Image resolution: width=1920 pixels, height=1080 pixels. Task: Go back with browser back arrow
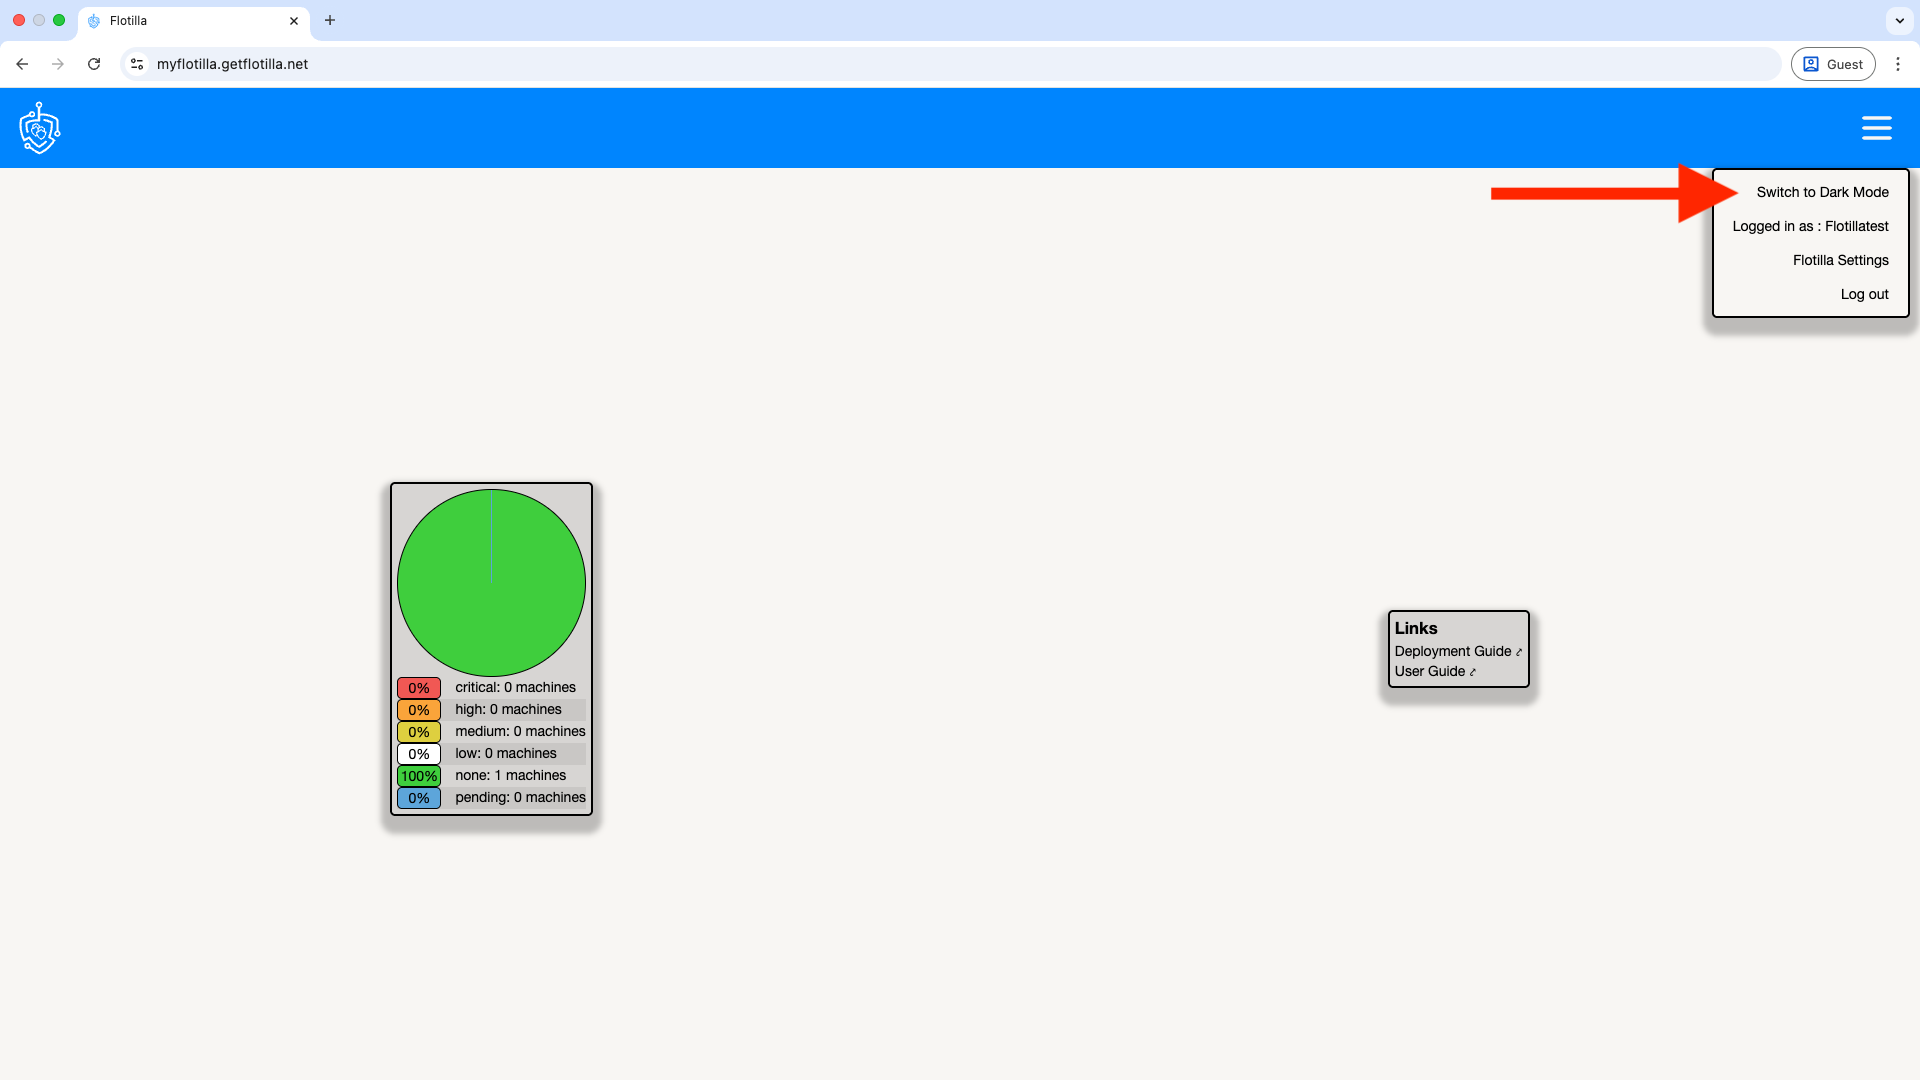click(22, 64)
